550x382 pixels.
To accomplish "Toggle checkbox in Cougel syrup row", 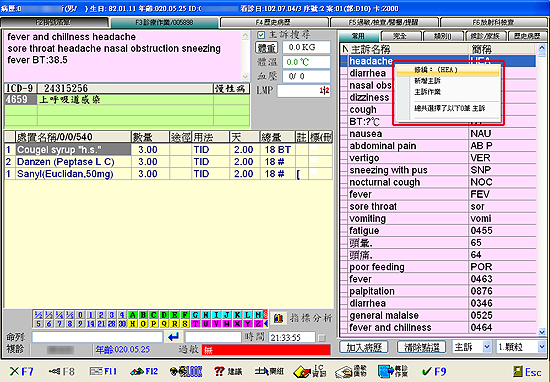I will [314, 149].
